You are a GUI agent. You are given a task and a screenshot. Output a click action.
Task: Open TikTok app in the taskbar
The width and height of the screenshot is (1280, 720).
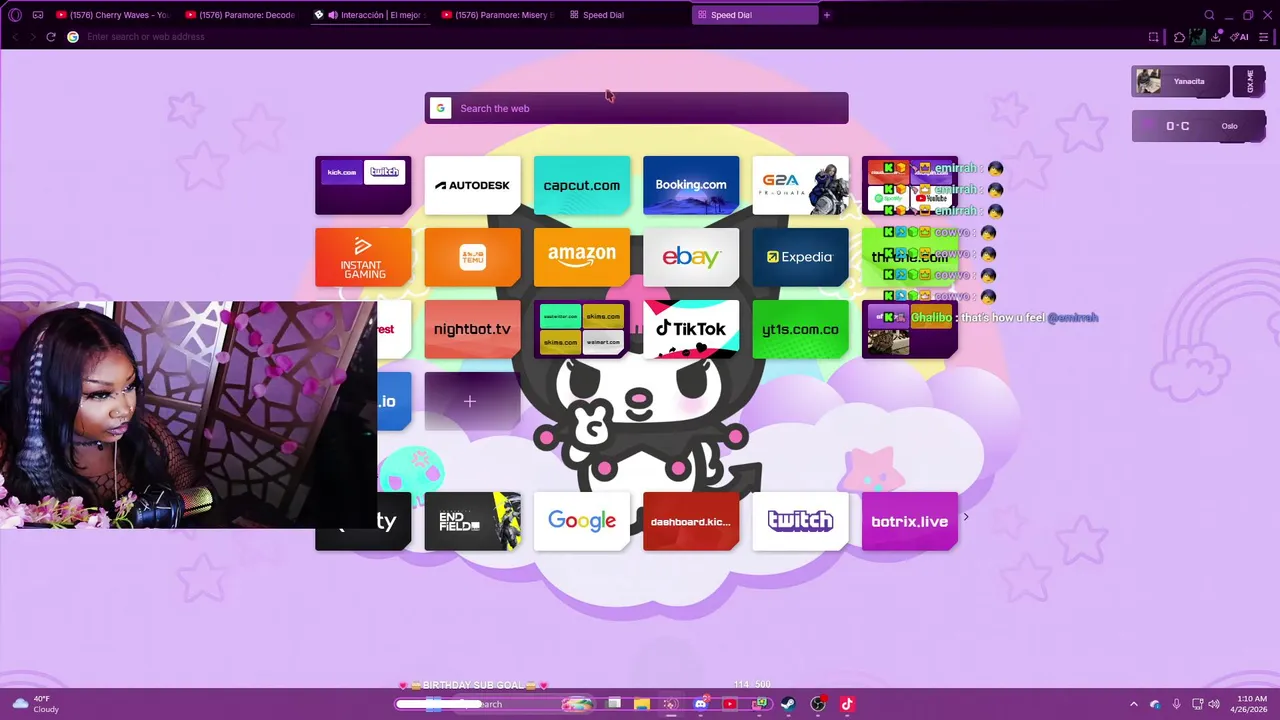click(x=847, y=704)
